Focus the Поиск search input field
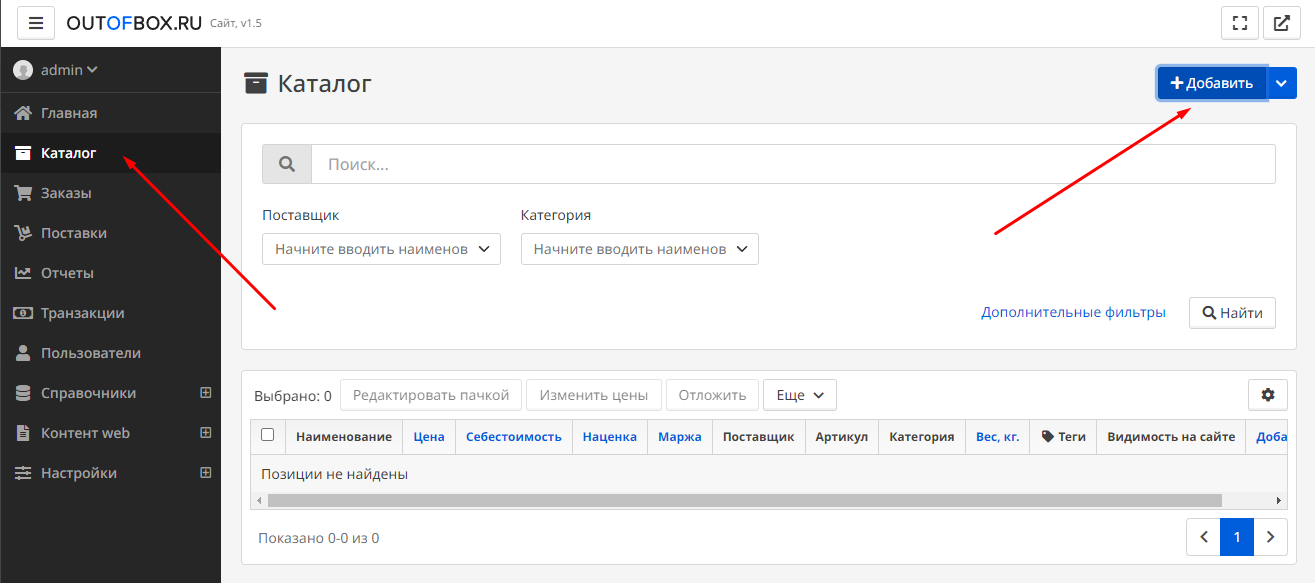The width and height of the screenshot is (1315, 583). 793,164
